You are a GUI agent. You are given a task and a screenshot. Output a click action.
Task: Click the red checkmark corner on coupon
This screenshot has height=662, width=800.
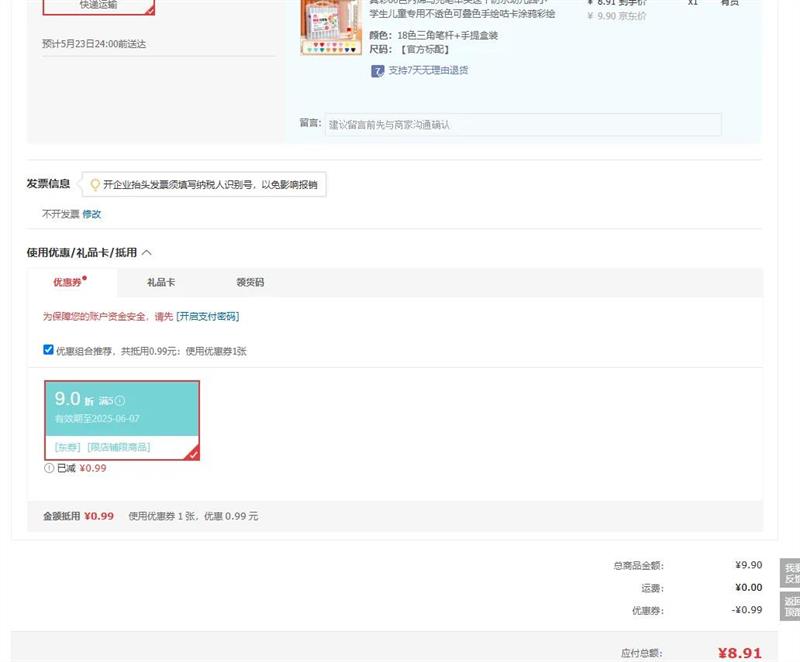coord(193,454)
